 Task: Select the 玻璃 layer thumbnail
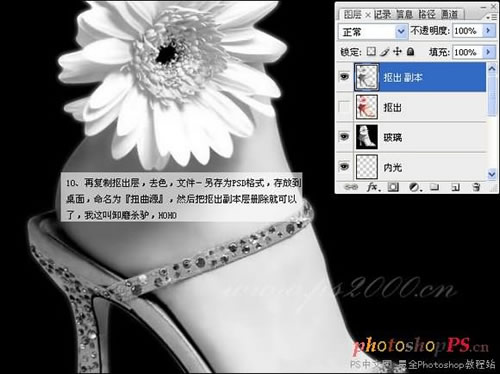click(x=367, y=137)
